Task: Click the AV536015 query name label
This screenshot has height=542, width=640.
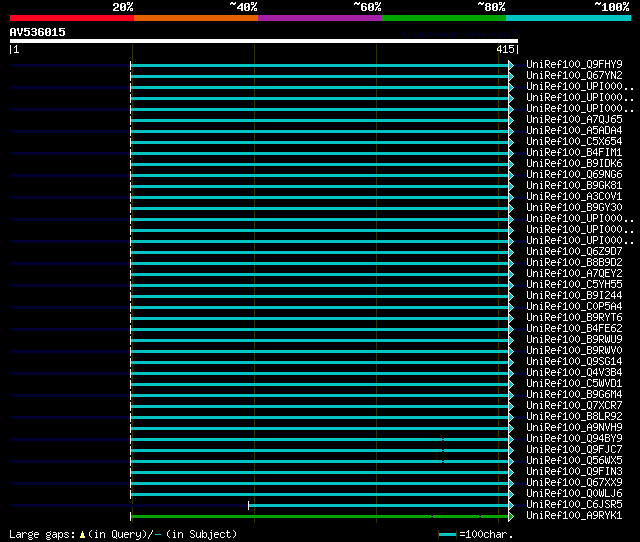Action: [x=38, y=32]
